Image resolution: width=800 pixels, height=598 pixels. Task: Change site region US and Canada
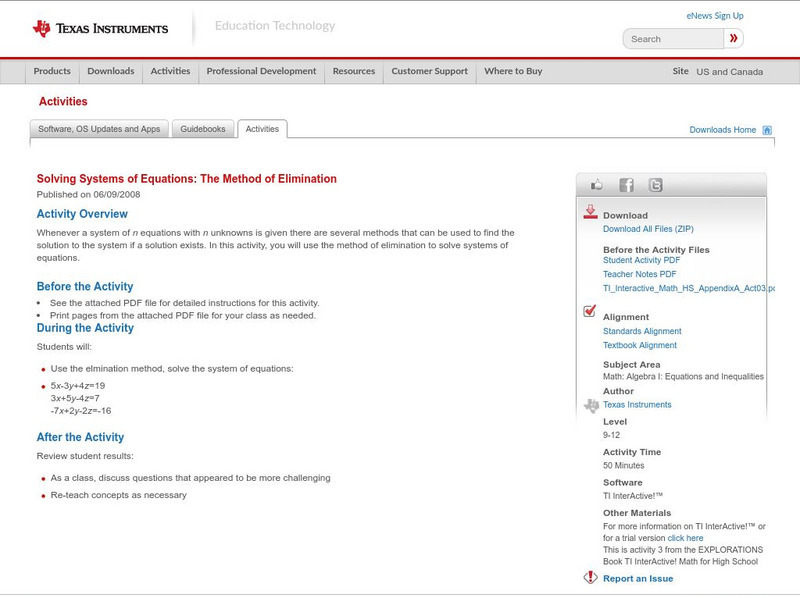coord(730,72)
